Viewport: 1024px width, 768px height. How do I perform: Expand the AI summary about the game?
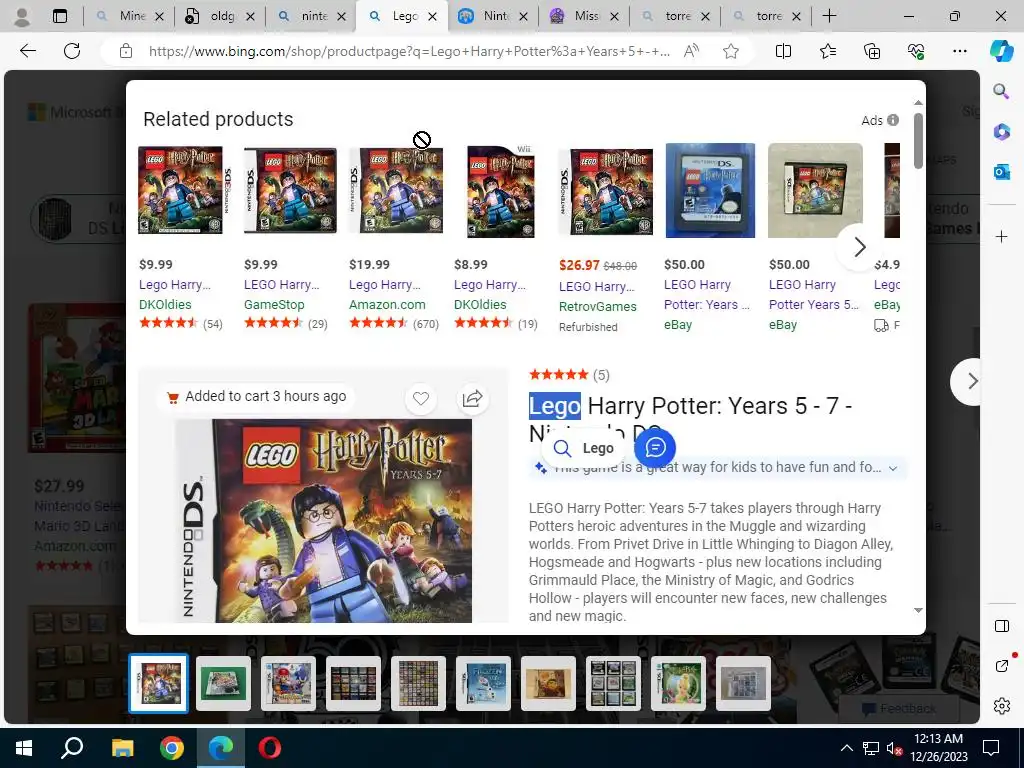893,468
